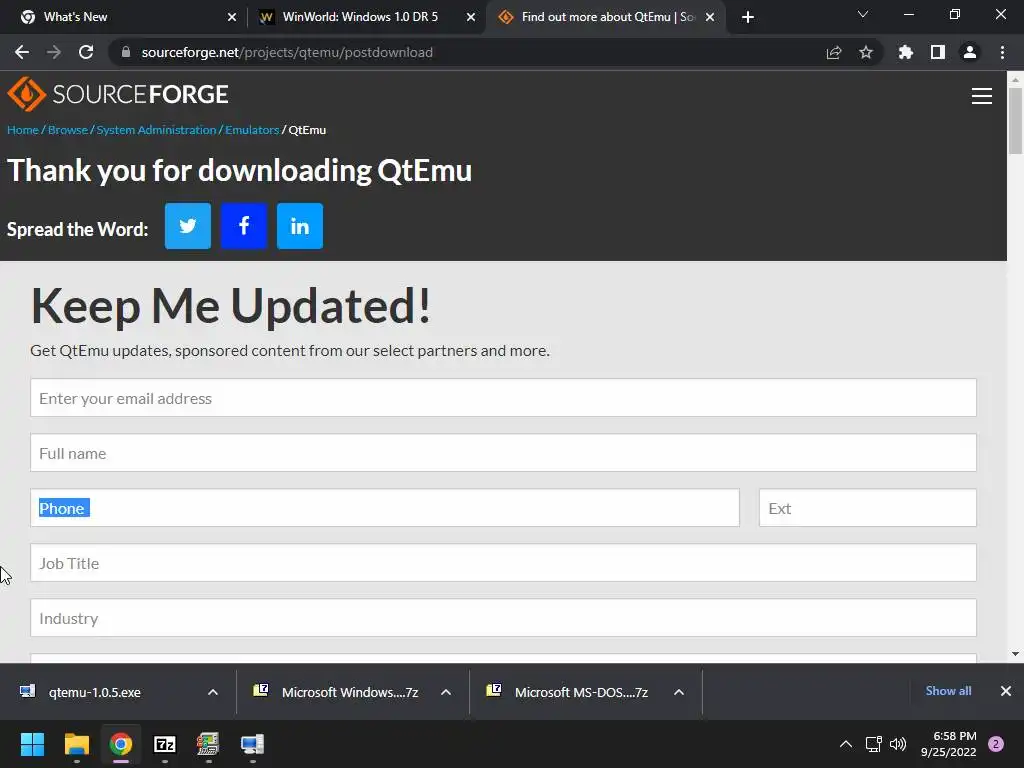View site security lock info
The height and width of the screenshot is (768, 1024).
[126, 52]
